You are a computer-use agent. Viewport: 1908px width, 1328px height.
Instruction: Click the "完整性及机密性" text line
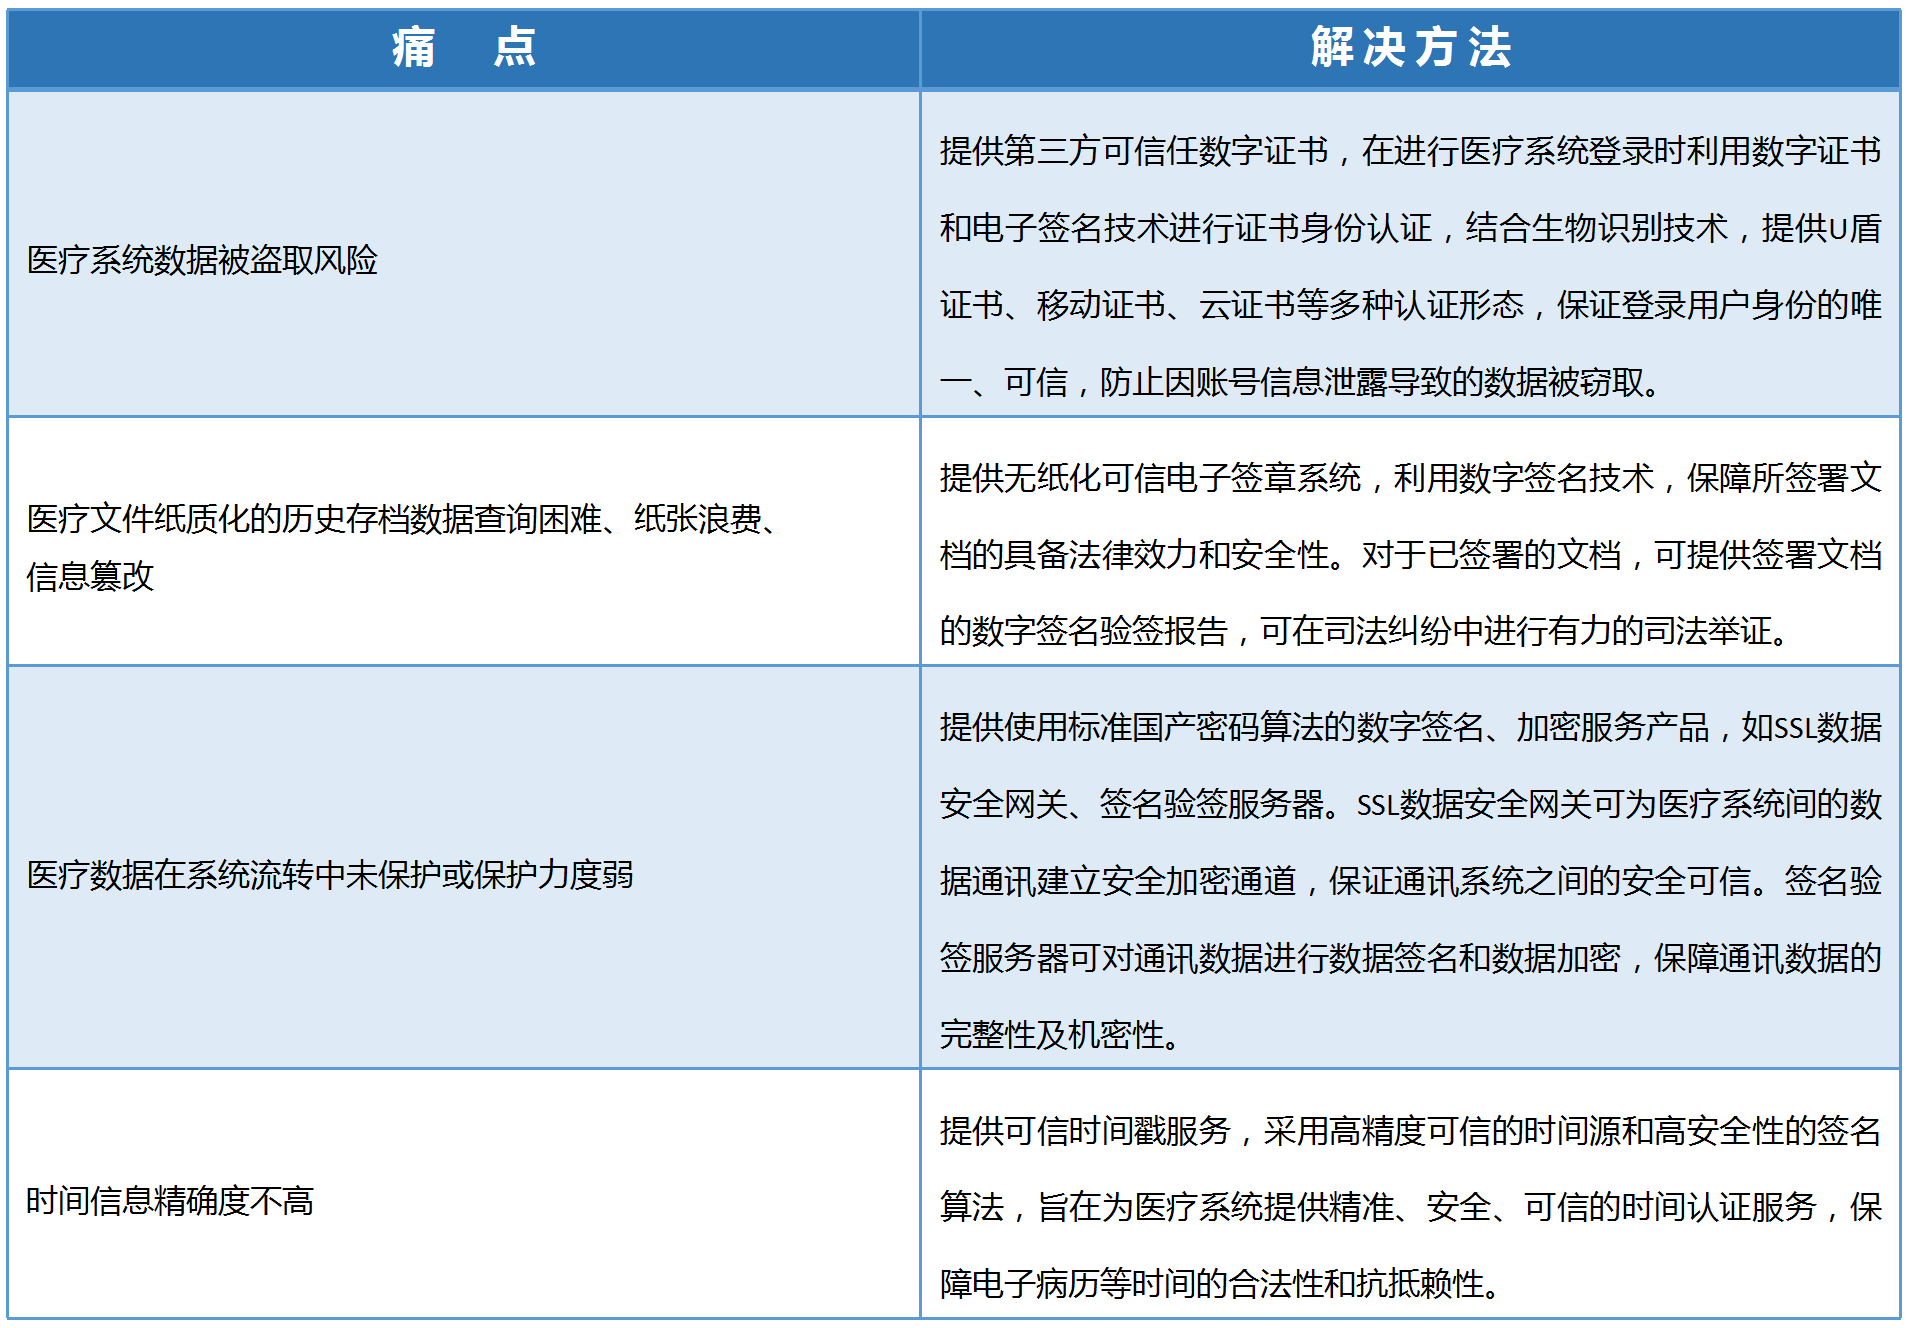1060,1035
